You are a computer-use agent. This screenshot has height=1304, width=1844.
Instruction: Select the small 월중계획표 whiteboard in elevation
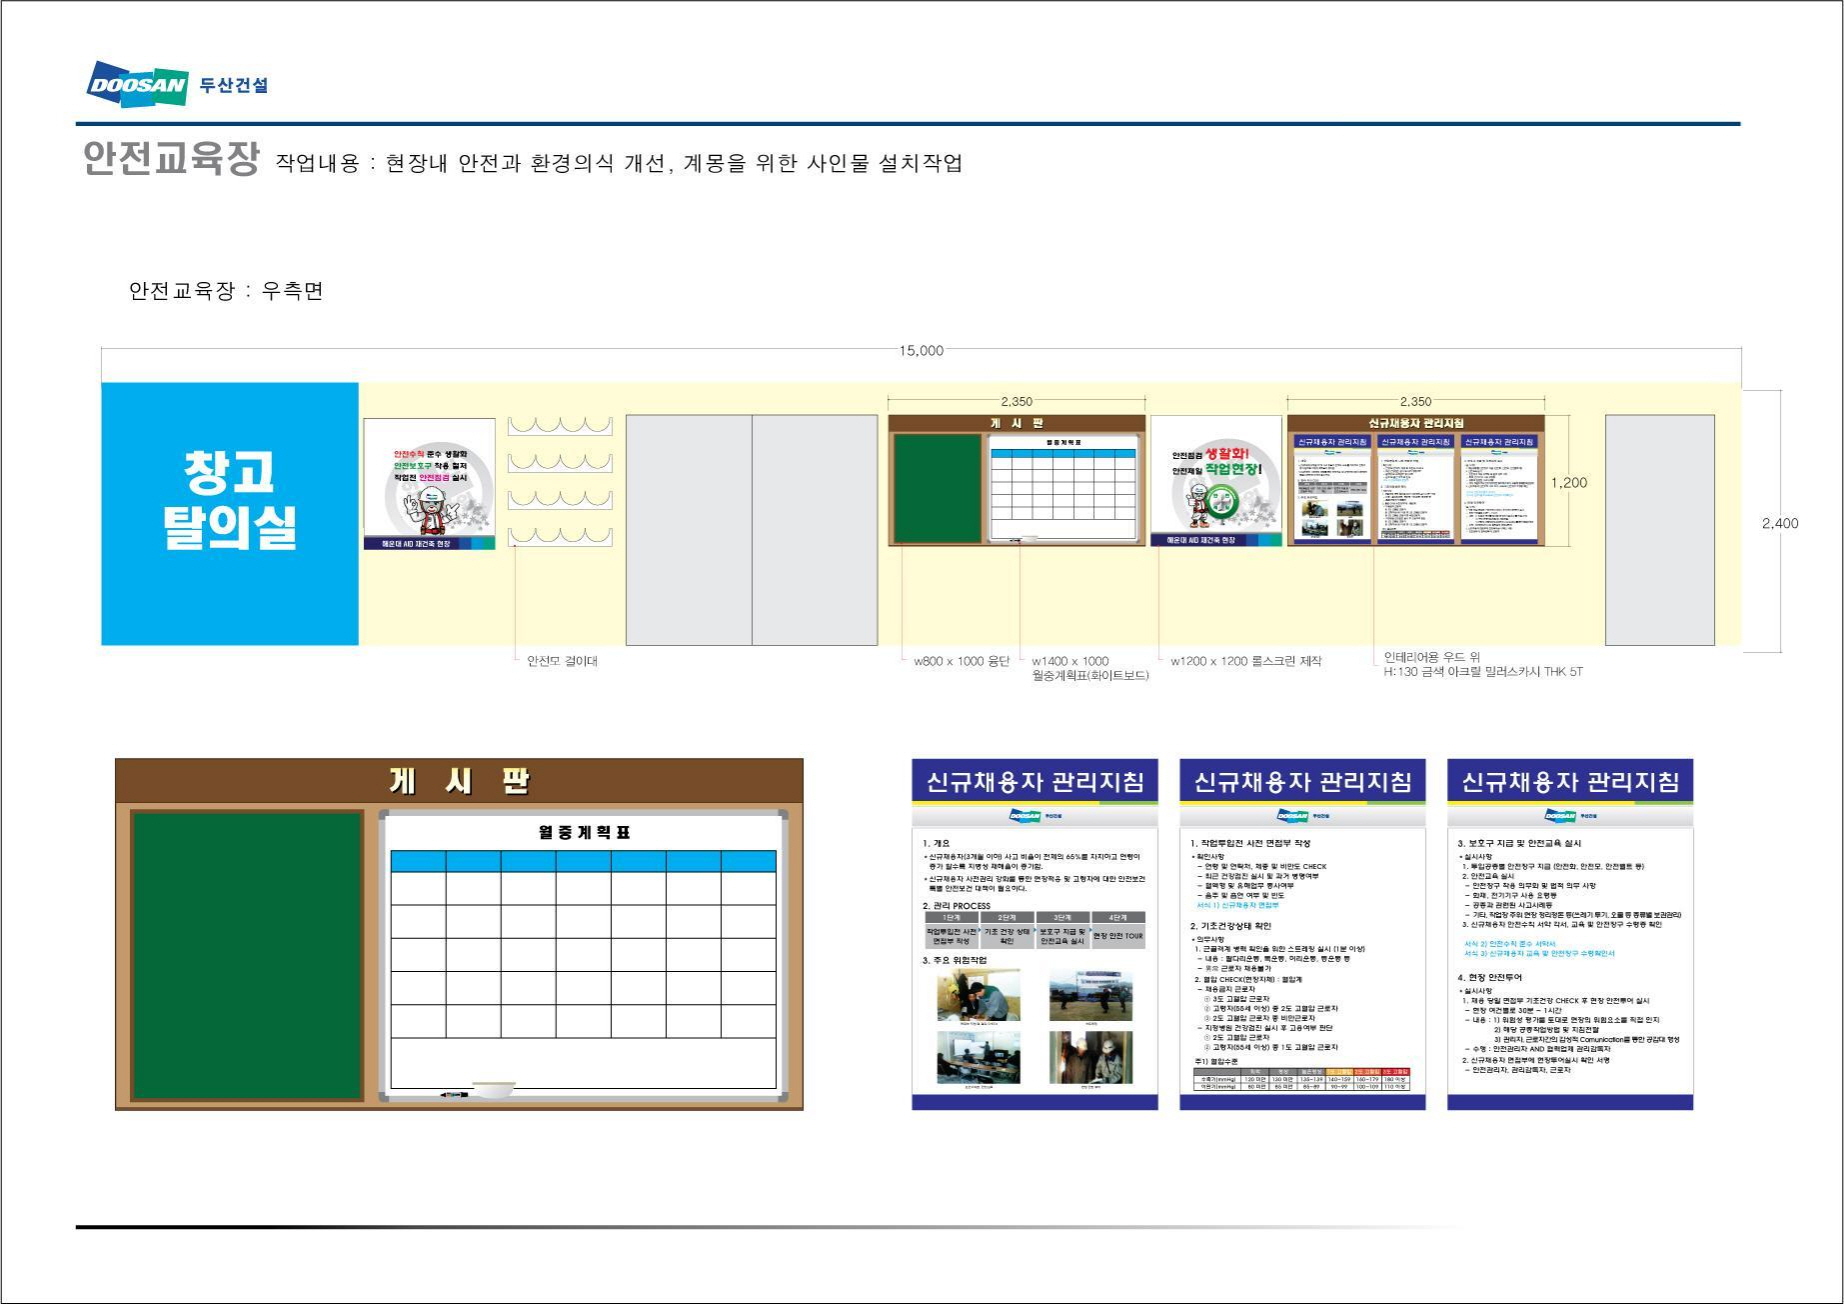click(1064, 488)
